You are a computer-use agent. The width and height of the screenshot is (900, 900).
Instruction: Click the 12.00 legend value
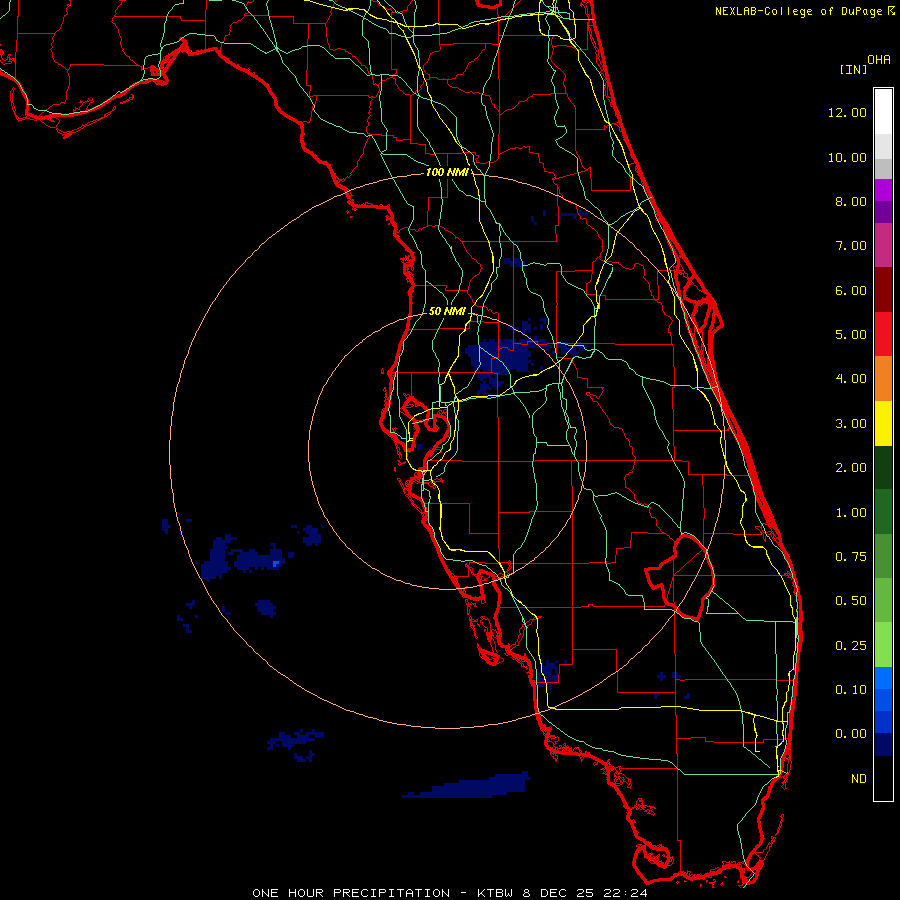(x=847, y=112)
